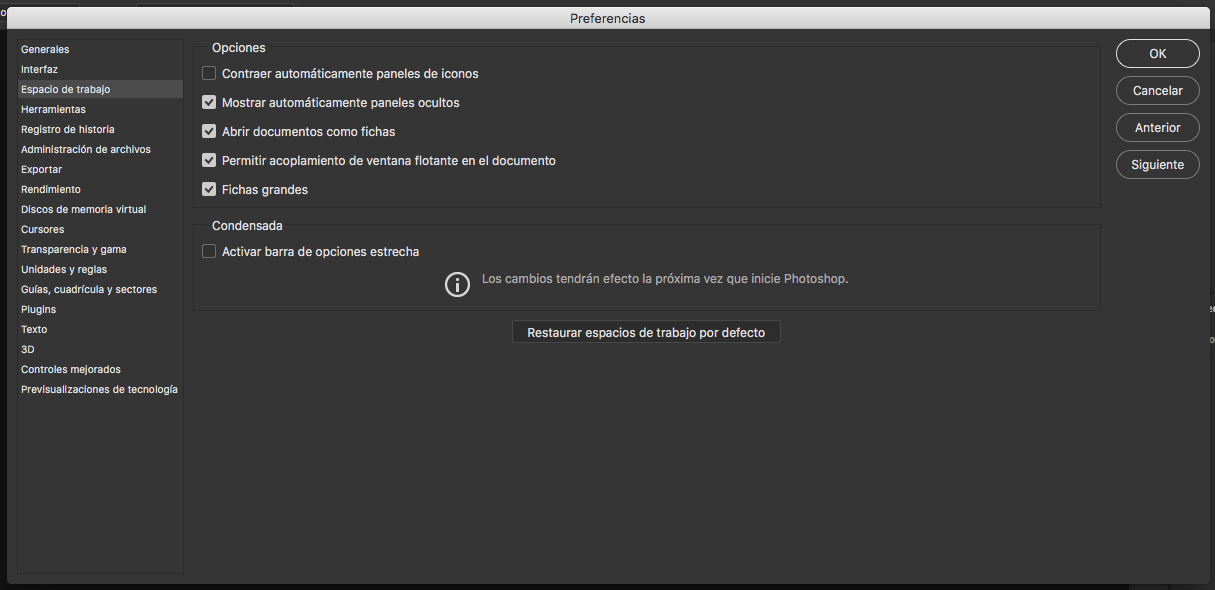
Task: Disable Abrir documentos como fichas
Action: click(x=209, y=131)
